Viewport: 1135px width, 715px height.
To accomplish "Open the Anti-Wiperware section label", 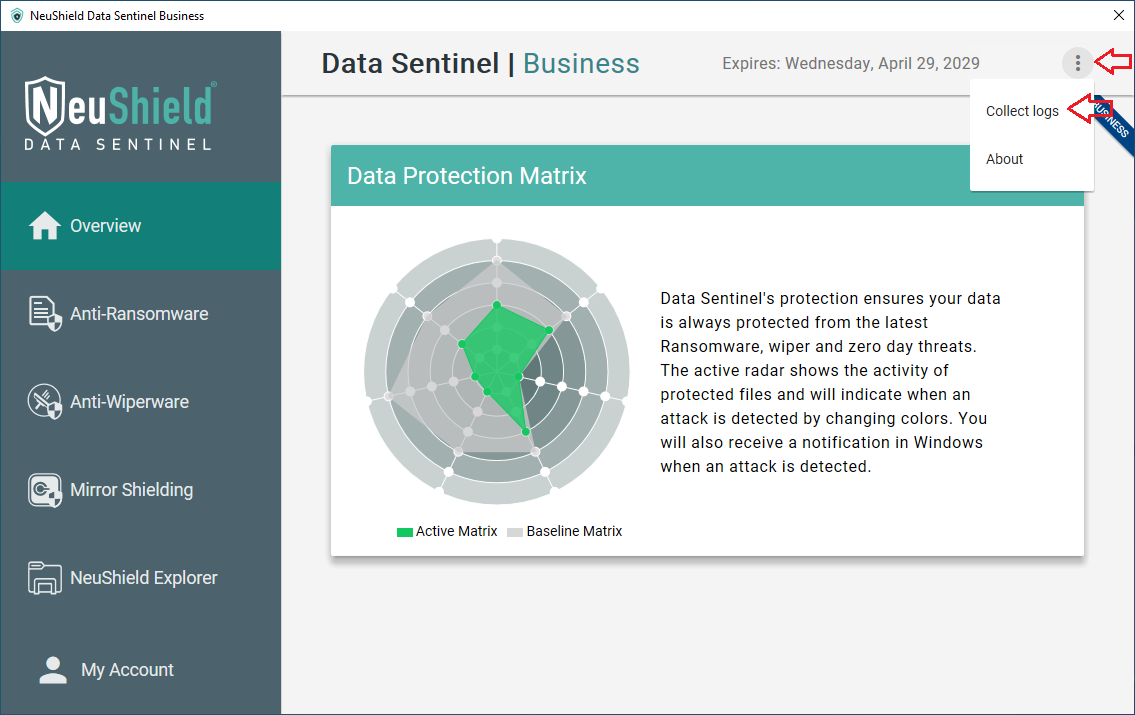I will pyautogui.click(x=130, y=402).
